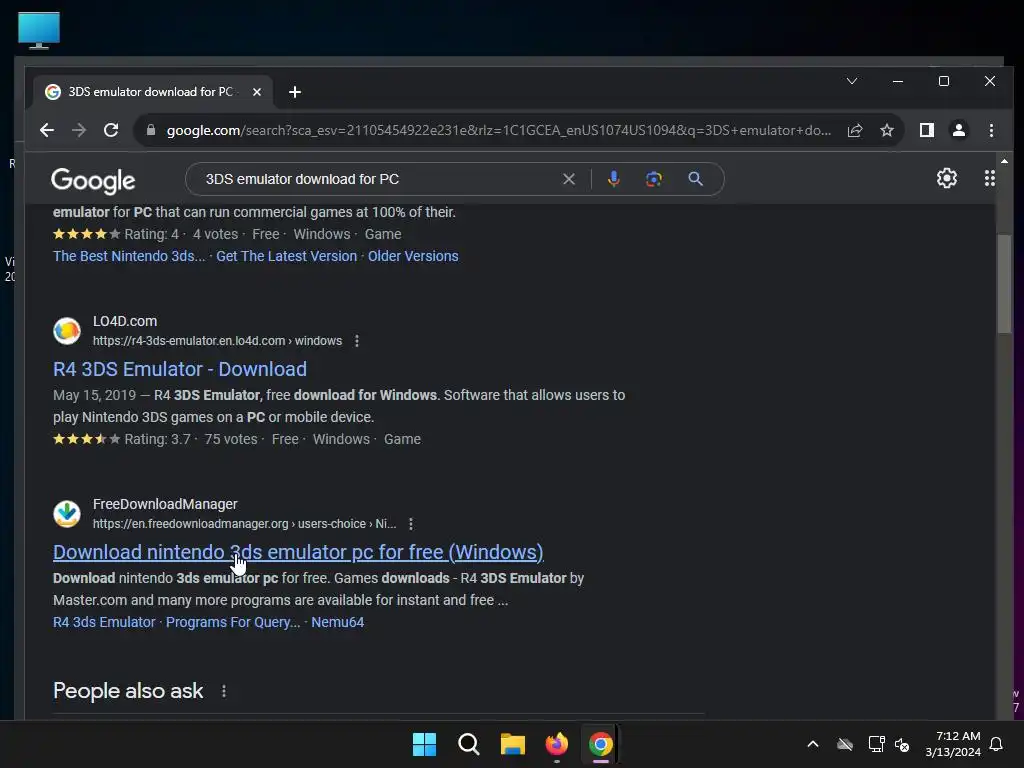
Task: Close the 3DS emulator download tab
Action: pyautogui.click(x=257, y=92)
